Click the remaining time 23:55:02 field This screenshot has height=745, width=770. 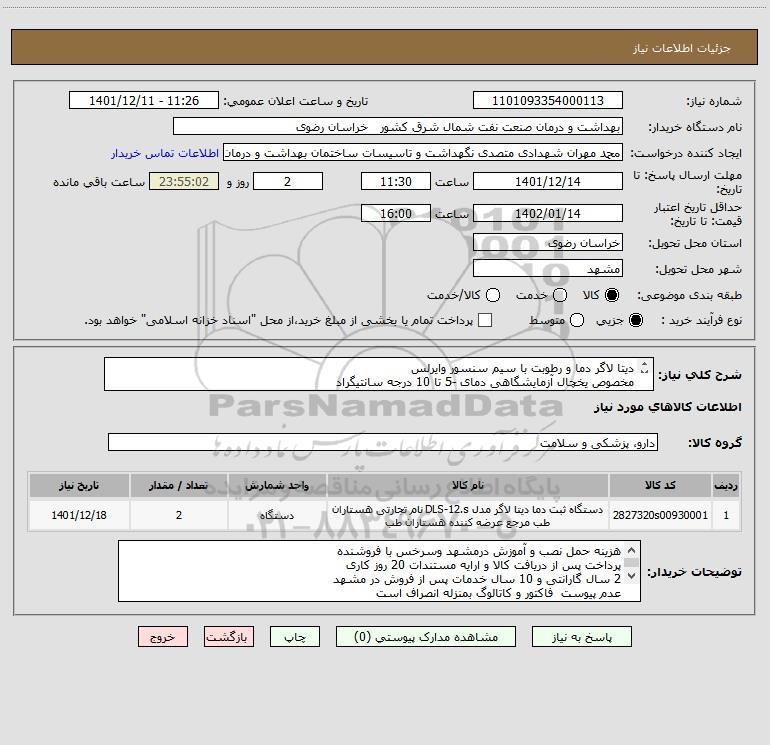click(x=184, y=181)
